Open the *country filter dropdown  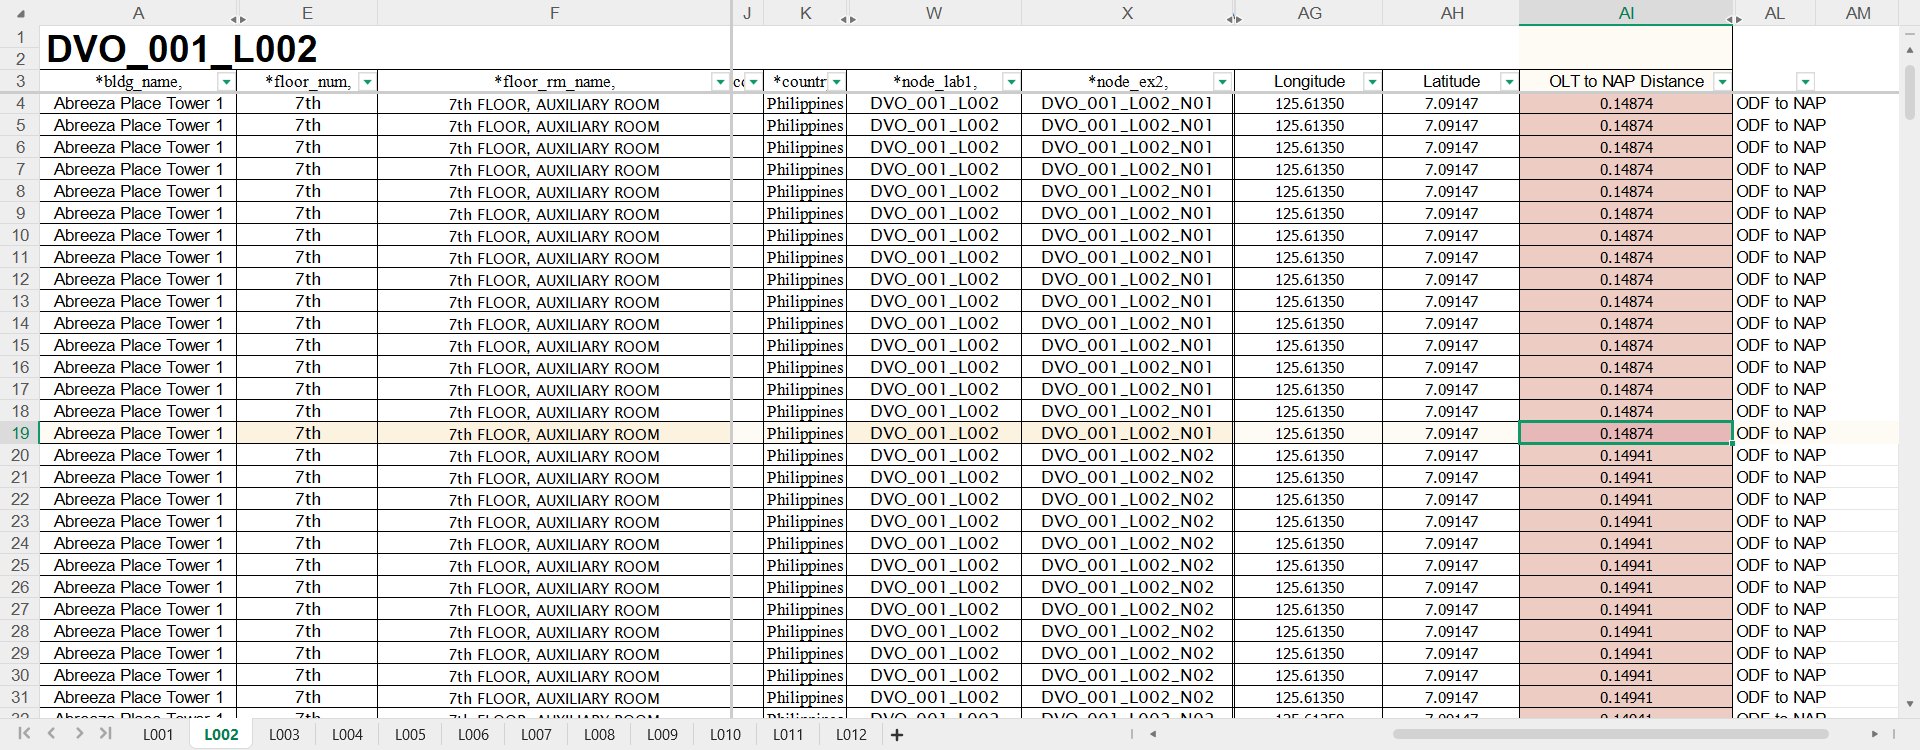837,82
